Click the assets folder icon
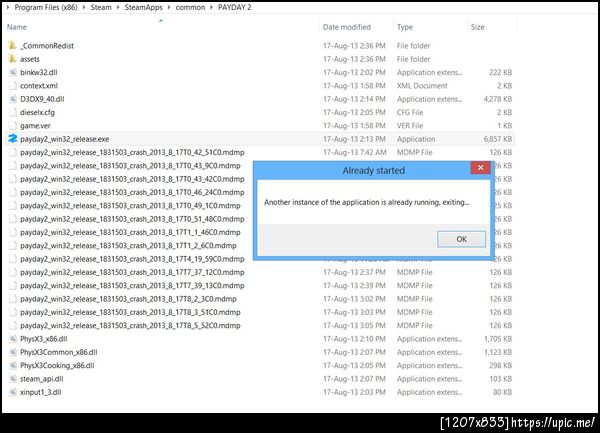Screen dimensions: 600x433 tap(12, 59)
